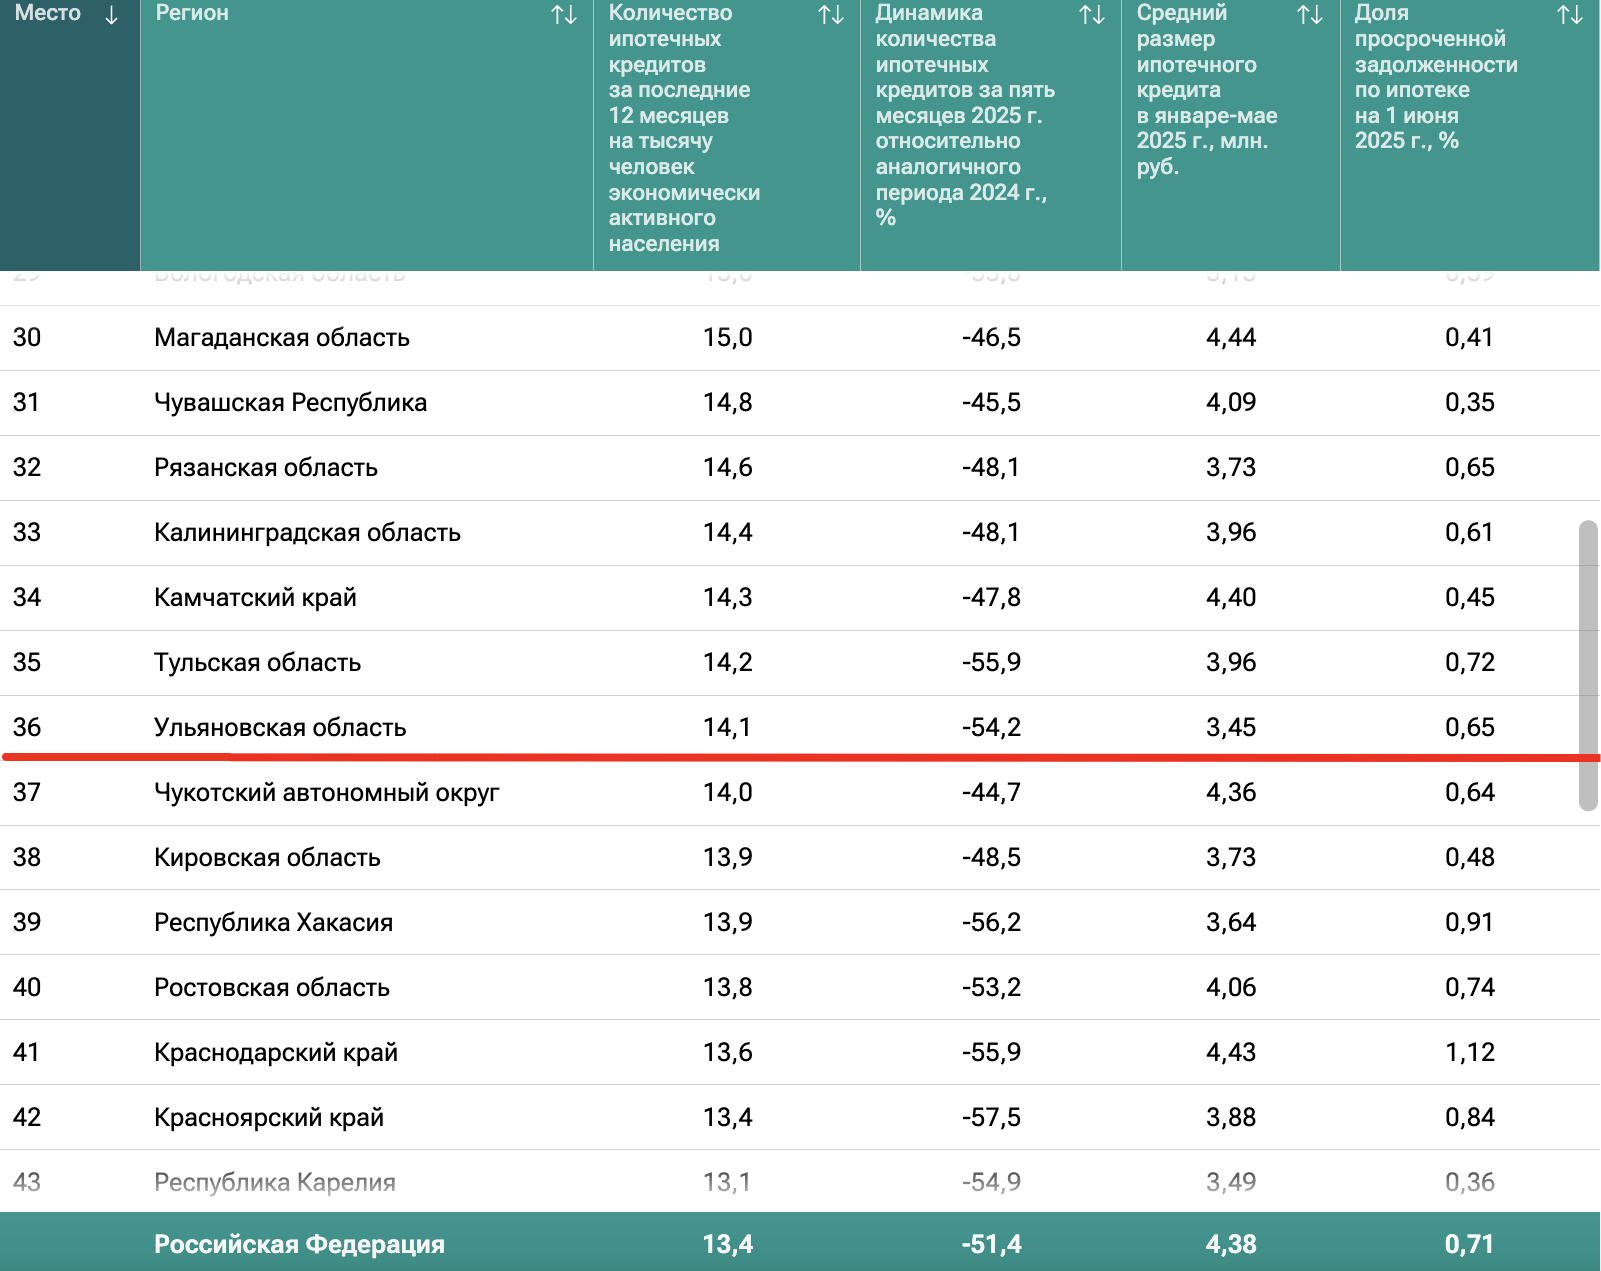Click overdue share 0,91
This screenshot has height=1271, width=1601.
[1469, 923]
